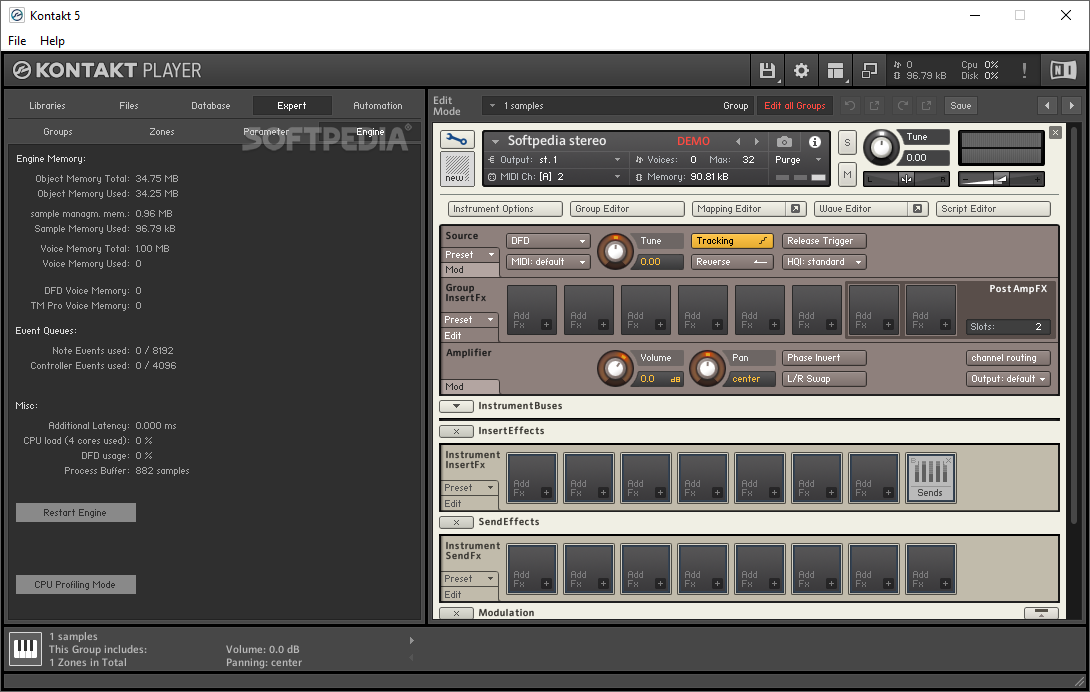Open the Group Editor
The width and height of the screenshot is (1090, 692).
click(x=627, y=209)
